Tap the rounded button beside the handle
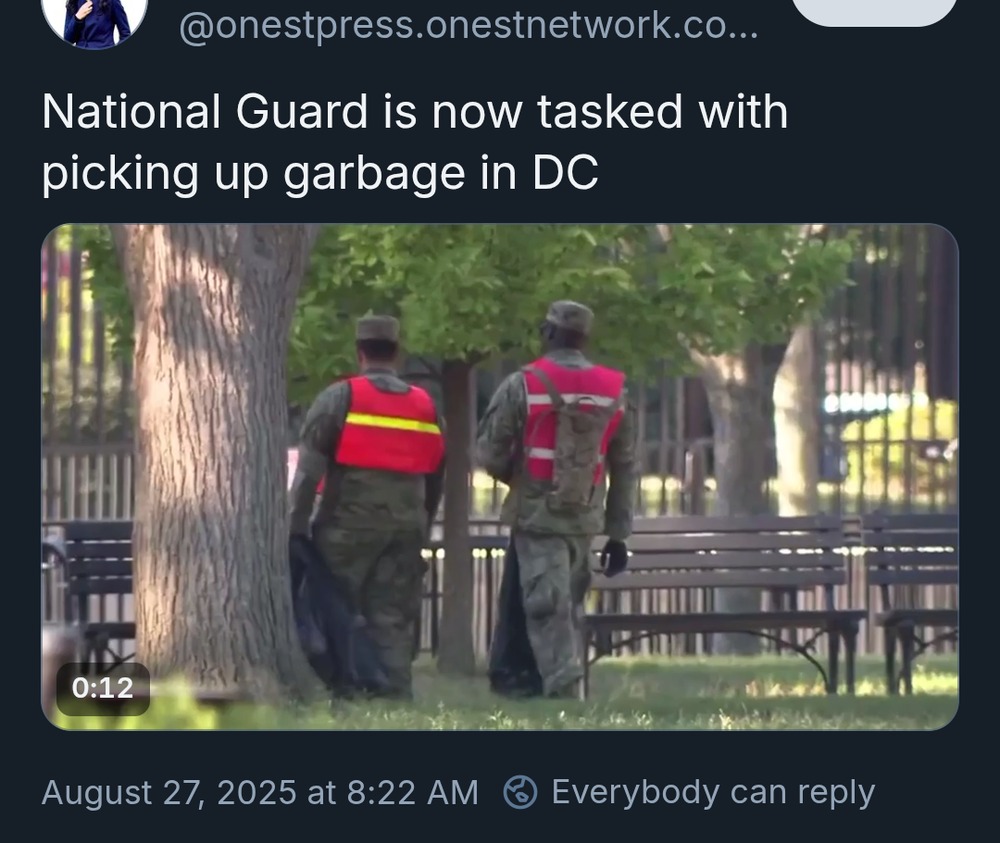1000x843 pixels. point(874,10)
